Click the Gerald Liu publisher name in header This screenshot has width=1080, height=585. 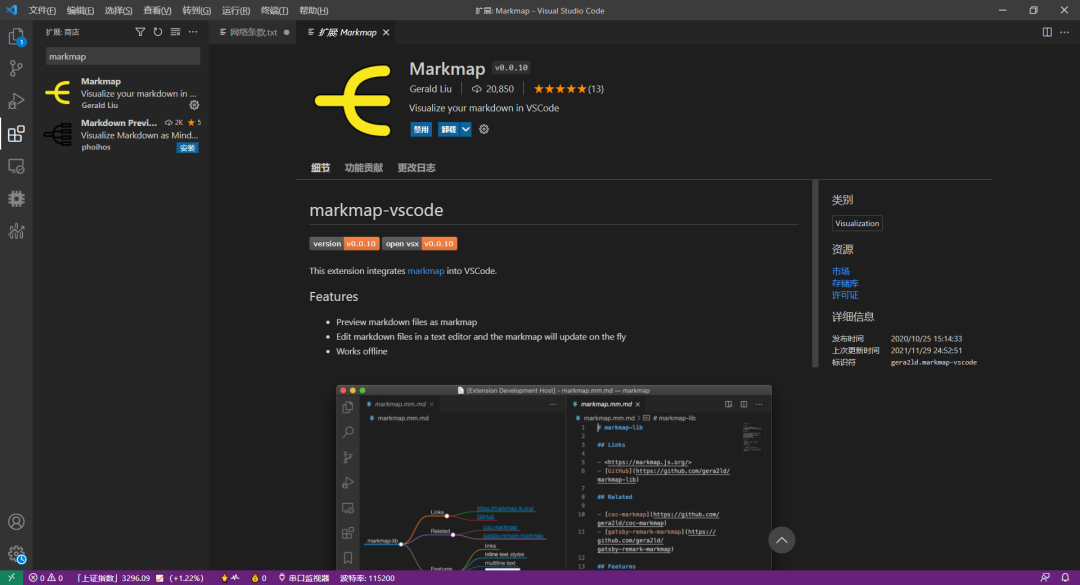coord(430,89)
